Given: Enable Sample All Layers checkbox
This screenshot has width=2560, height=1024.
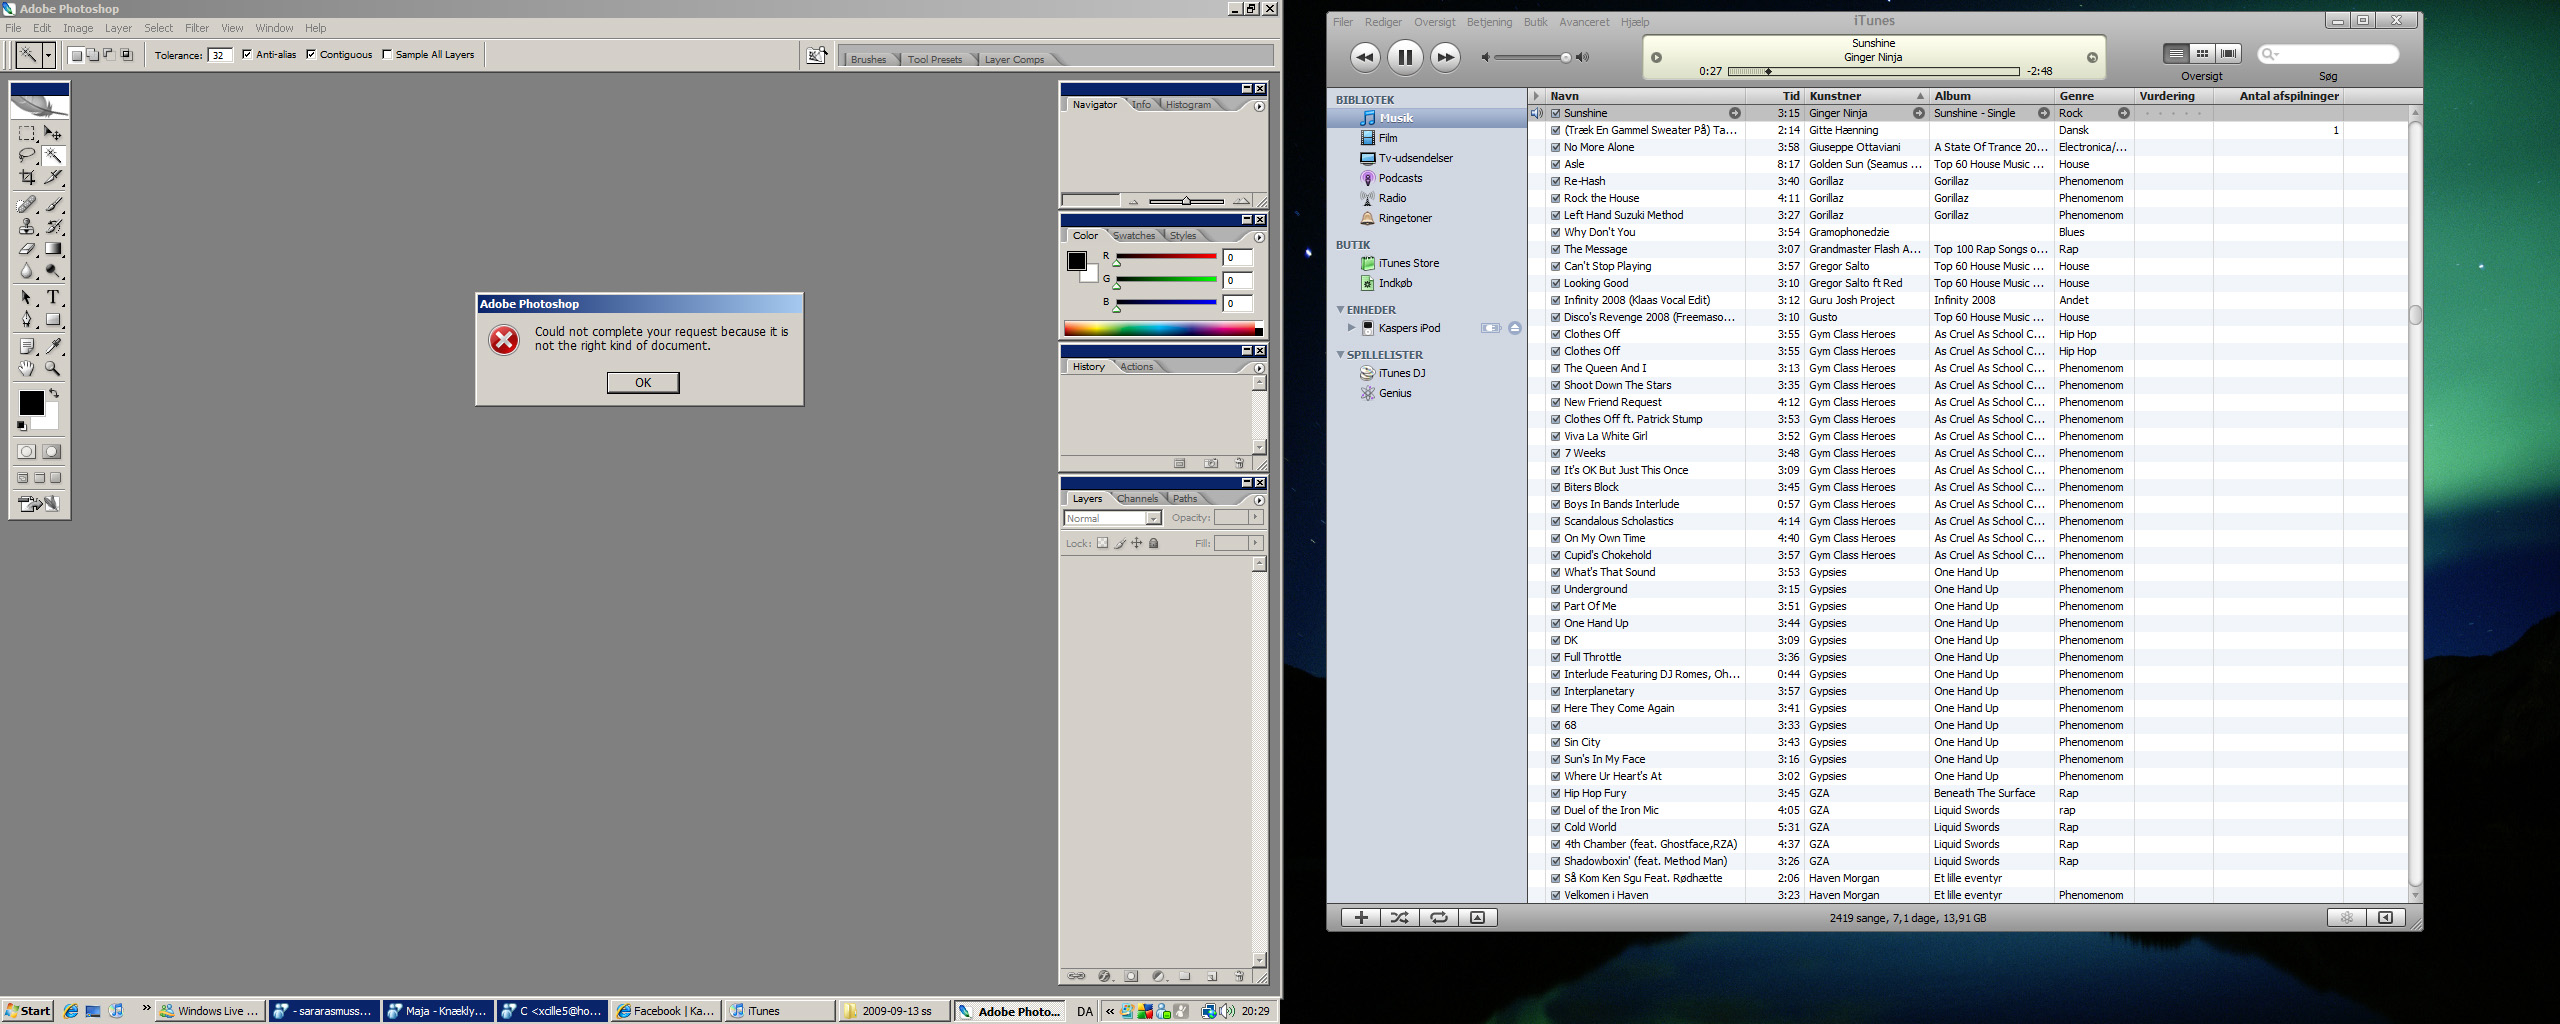Looking at the screenshot, I should pos(387,55).
